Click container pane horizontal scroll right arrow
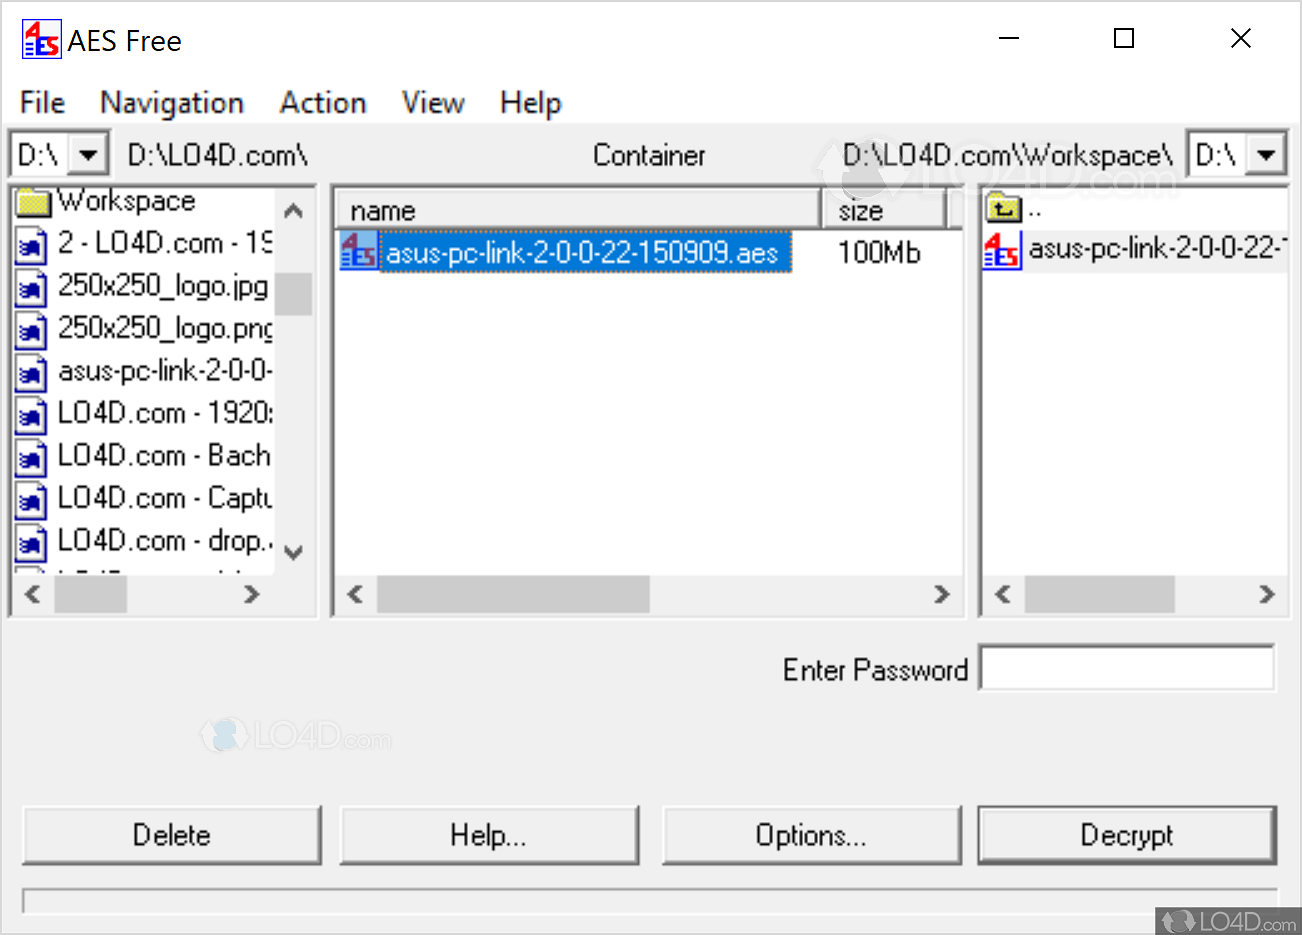Viewport: 1302px width, 935px height. pyautogui.click(x=941, y=594)
